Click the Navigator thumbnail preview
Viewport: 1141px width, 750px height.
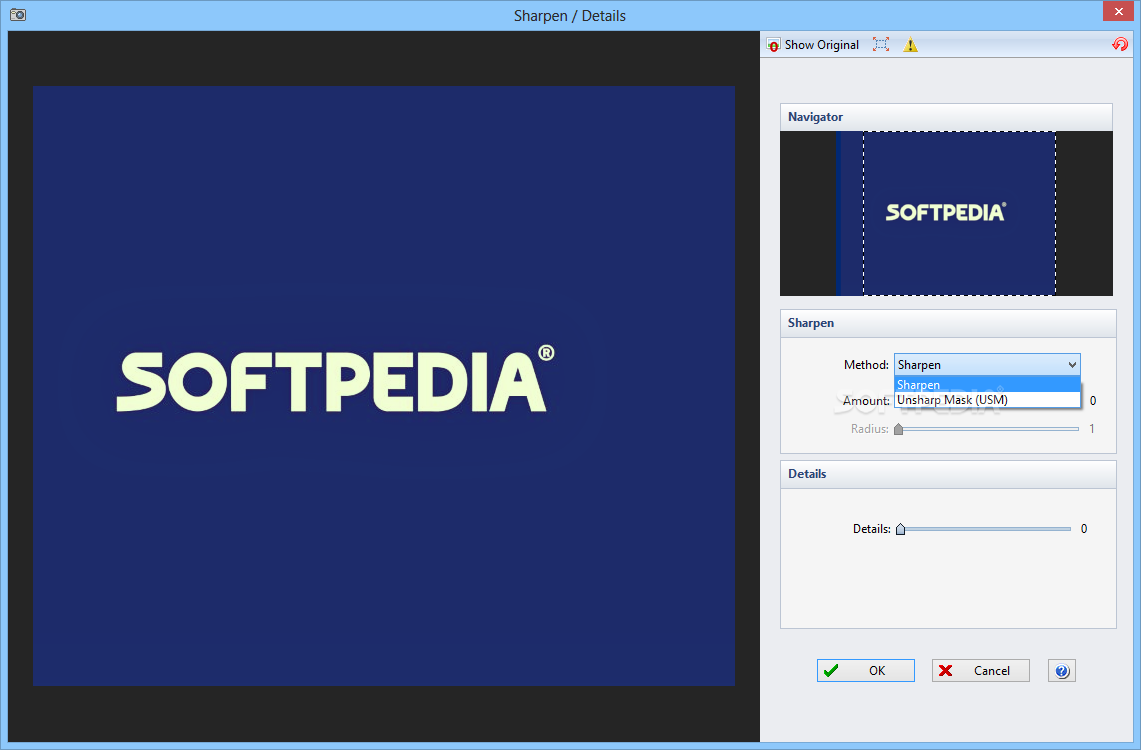[x=946, y=214]
